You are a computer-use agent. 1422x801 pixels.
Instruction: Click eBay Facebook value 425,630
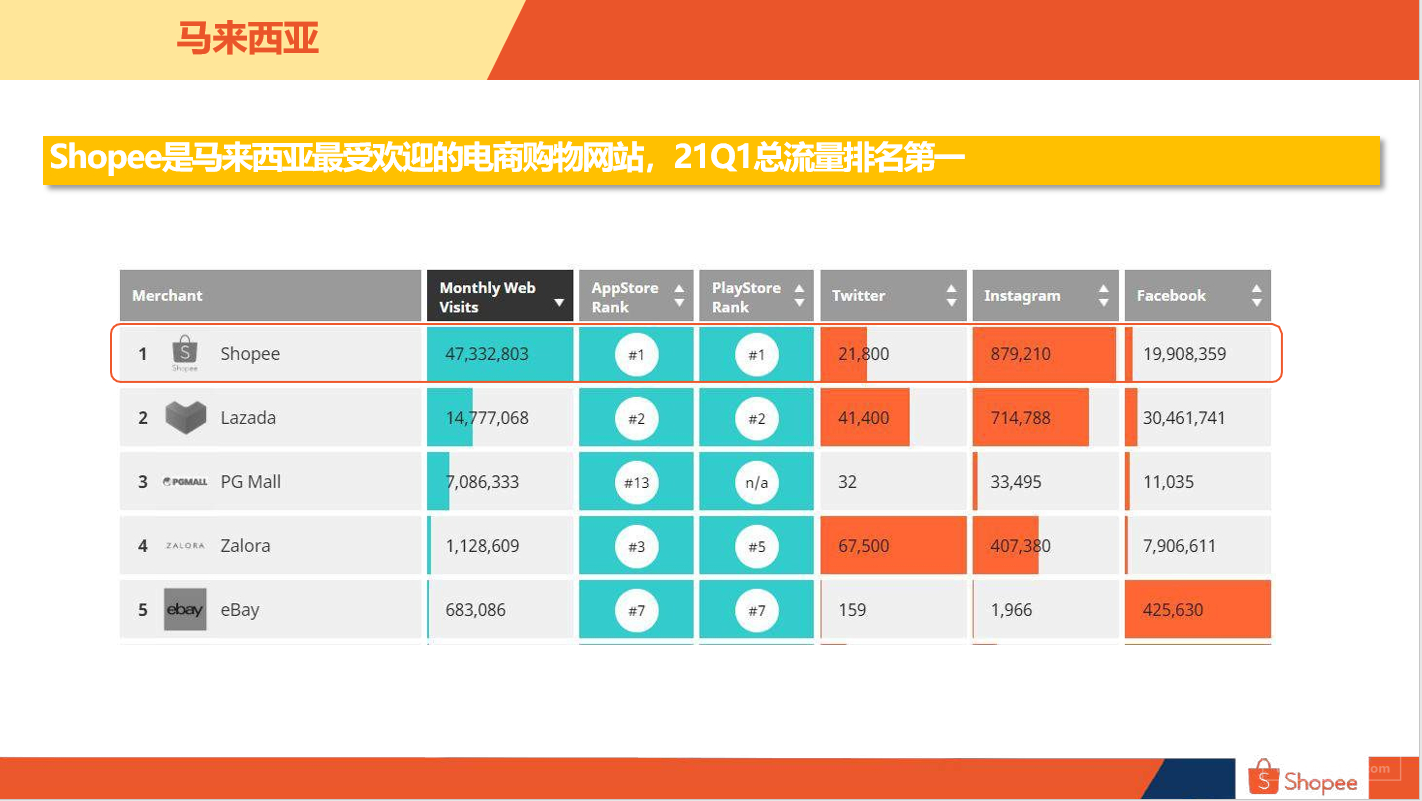point(1173,610)
